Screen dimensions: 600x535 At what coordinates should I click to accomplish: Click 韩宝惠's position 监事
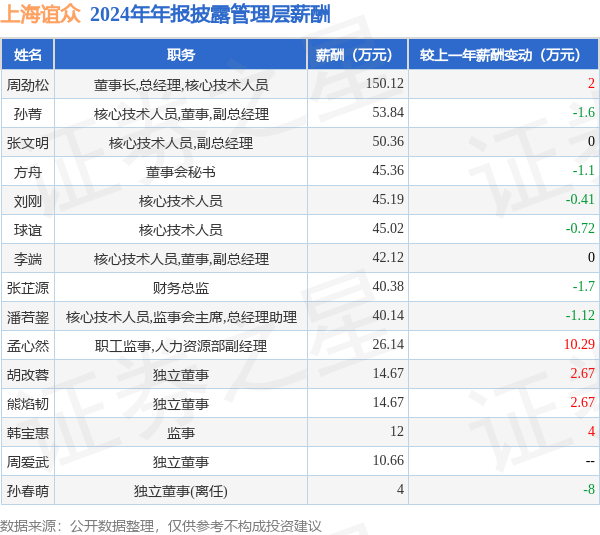(x=181, y=433)
